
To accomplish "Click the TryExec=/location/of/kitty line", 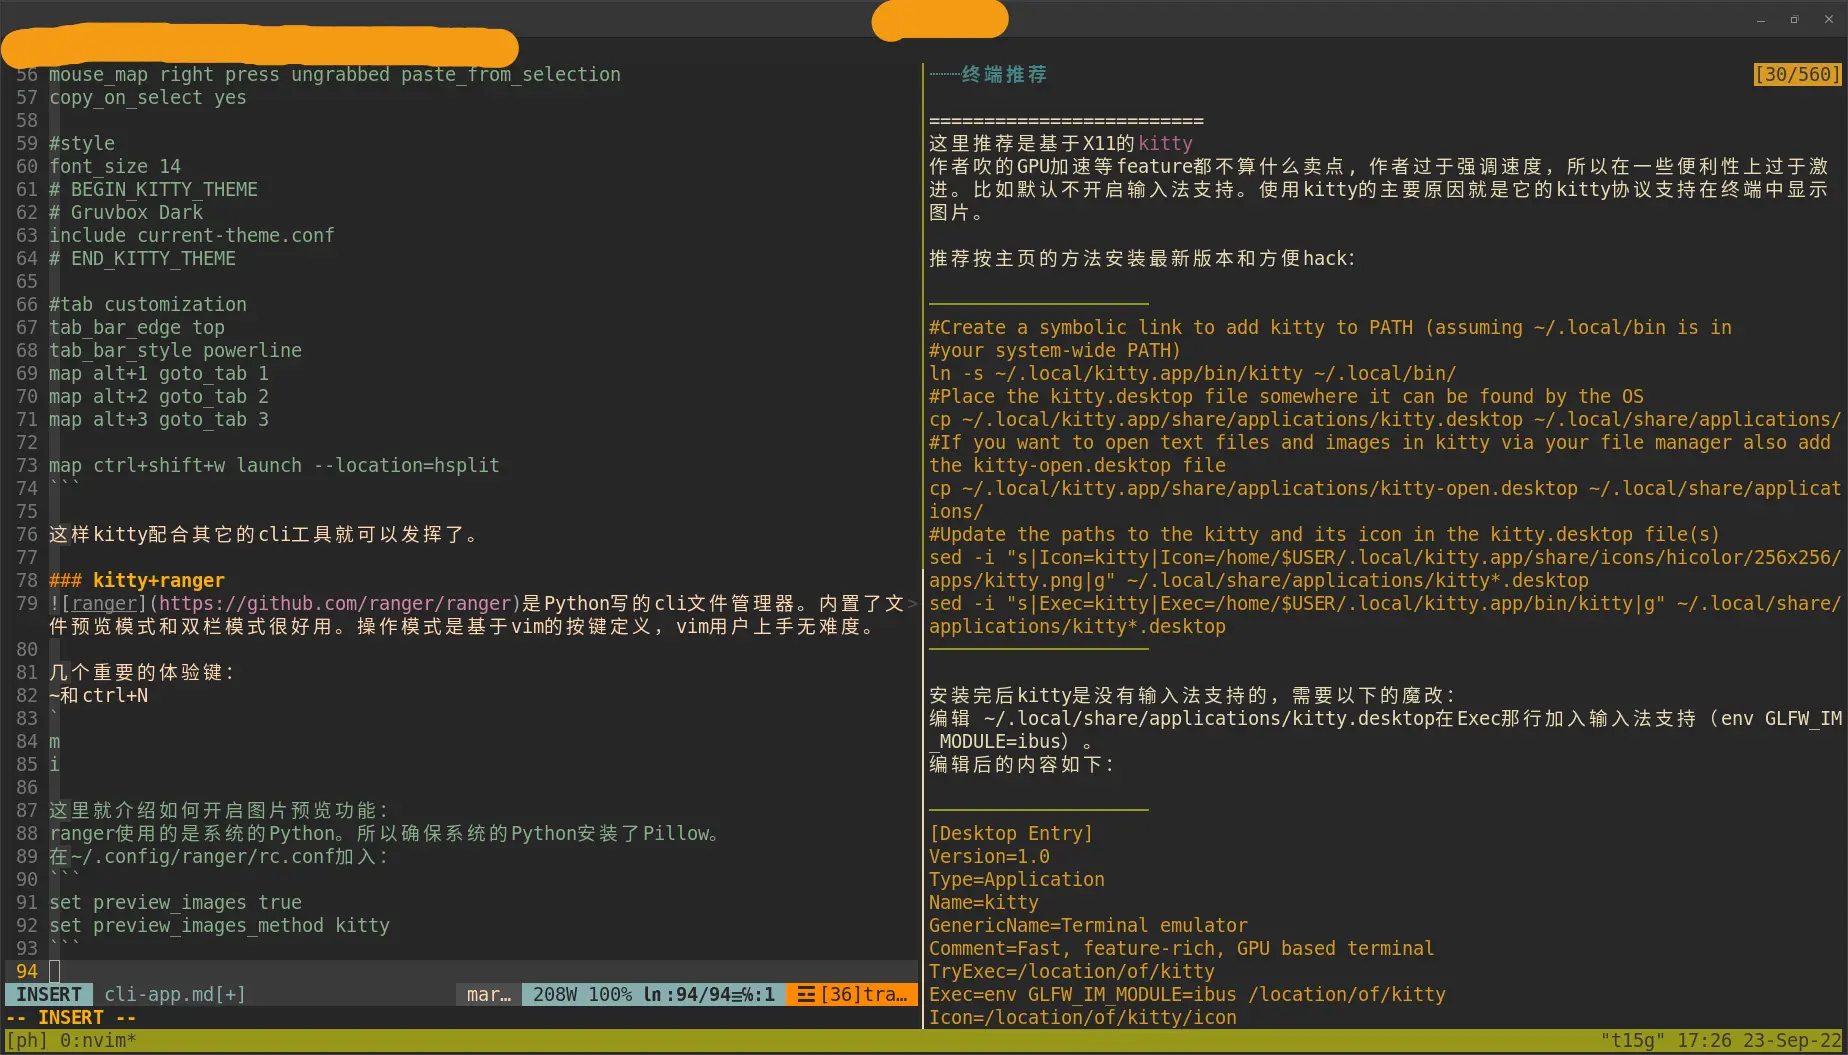I will pos(1072,971).
